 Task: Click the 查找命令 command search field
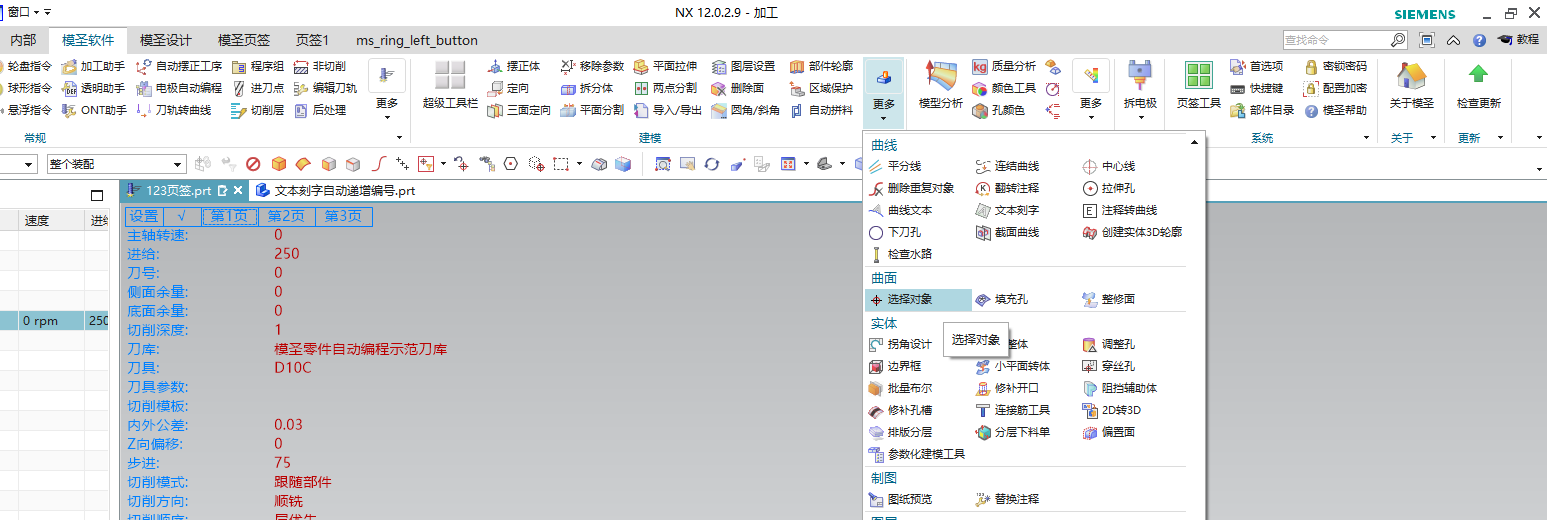1337,40
